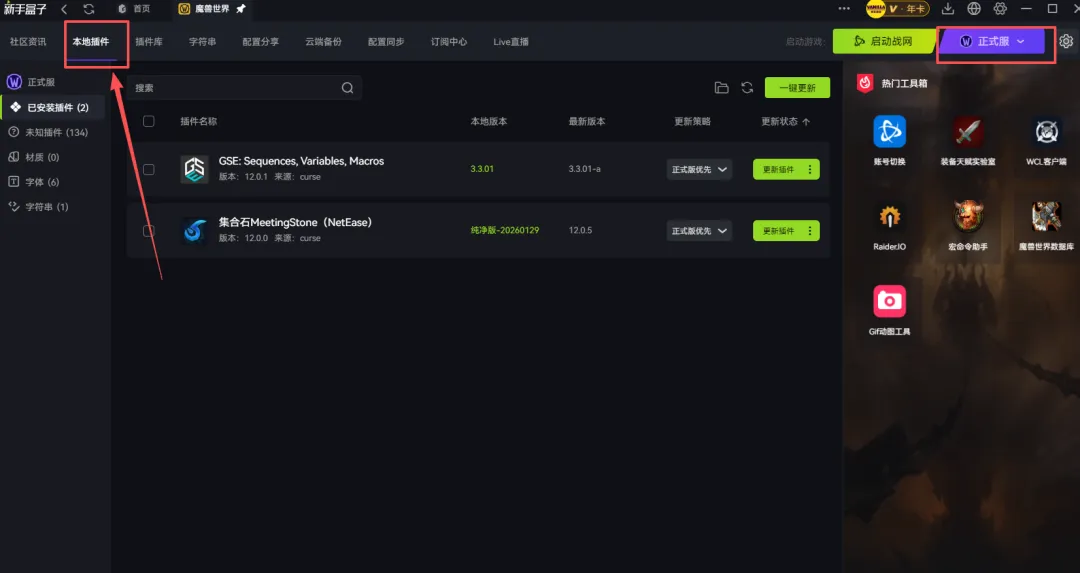1080x573 pixels.
Task: Open the more options dots on the 集合石 row
Action: coord(810,230)
